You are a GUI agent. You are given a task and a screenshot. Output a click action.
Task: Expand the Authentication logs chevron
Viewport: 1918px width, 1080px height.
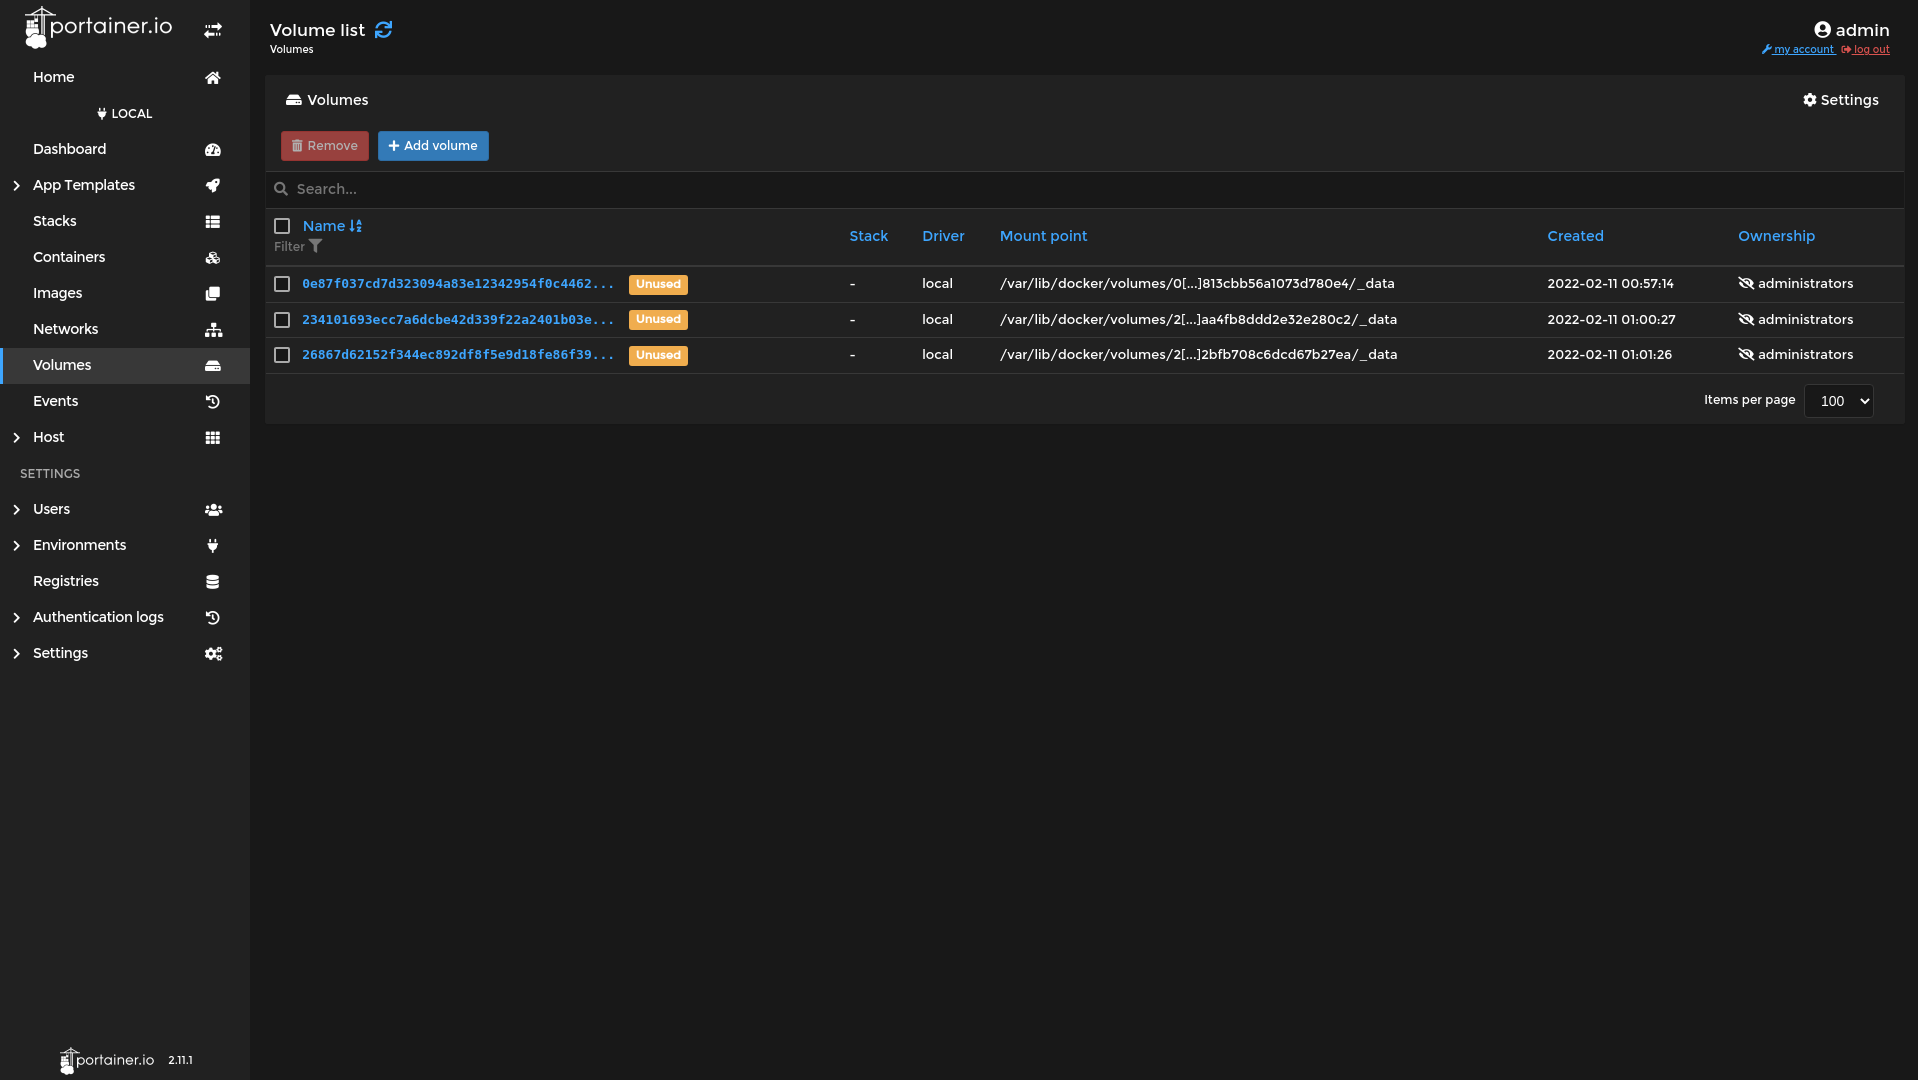pos(17,618)
